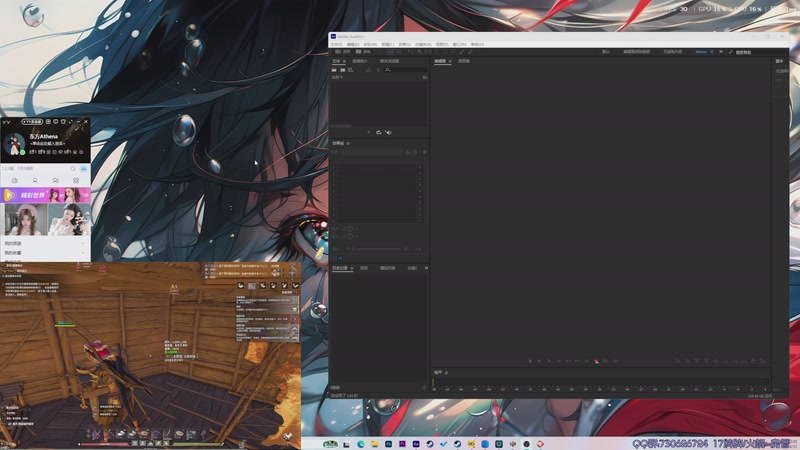Select the Spot Healing Brush tool
This screenshot has width=800, height=450.
[x=470, y=52]
